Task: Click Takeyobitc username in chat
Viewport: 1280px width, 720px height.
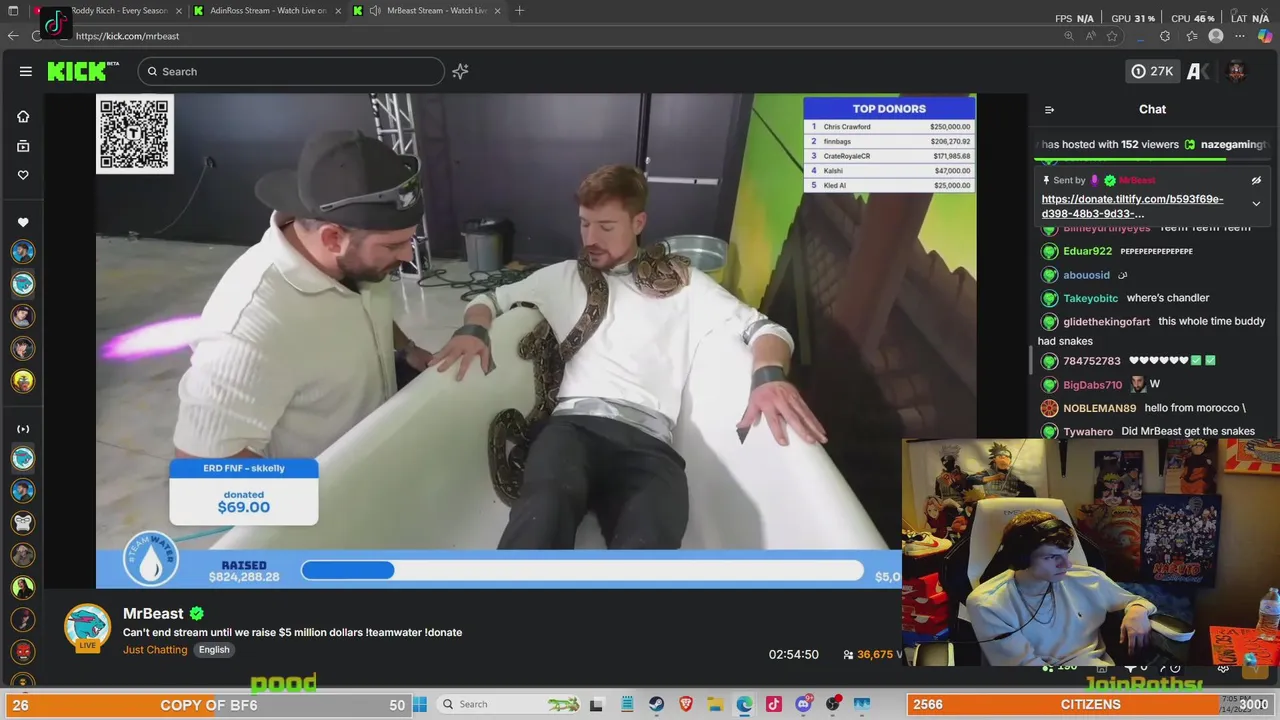Action: tap(1090, 298)
